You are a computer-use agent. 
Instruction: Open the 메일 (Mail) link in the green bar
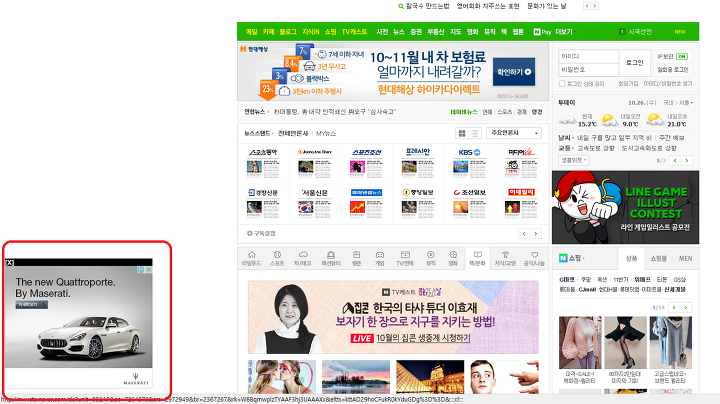(252, 32)
